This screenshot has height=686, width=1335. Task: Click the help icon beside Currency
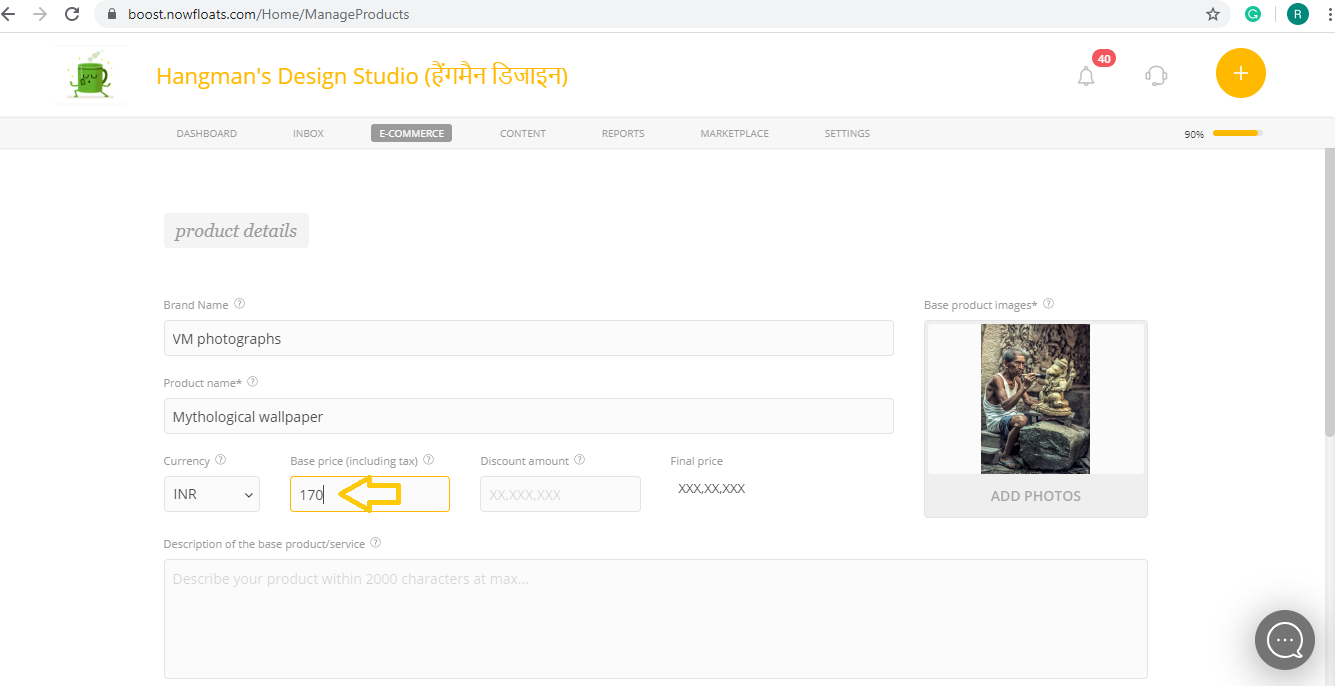click(221, 460)
